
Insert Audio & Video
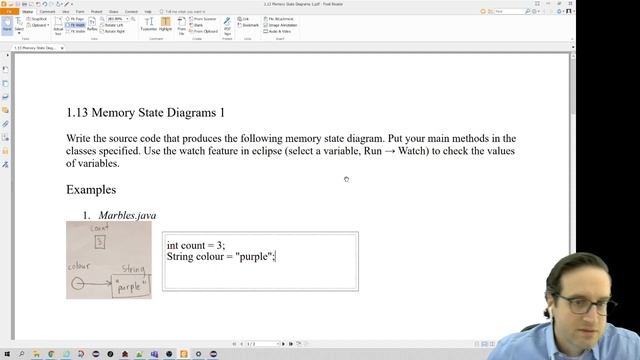(277, 31)
